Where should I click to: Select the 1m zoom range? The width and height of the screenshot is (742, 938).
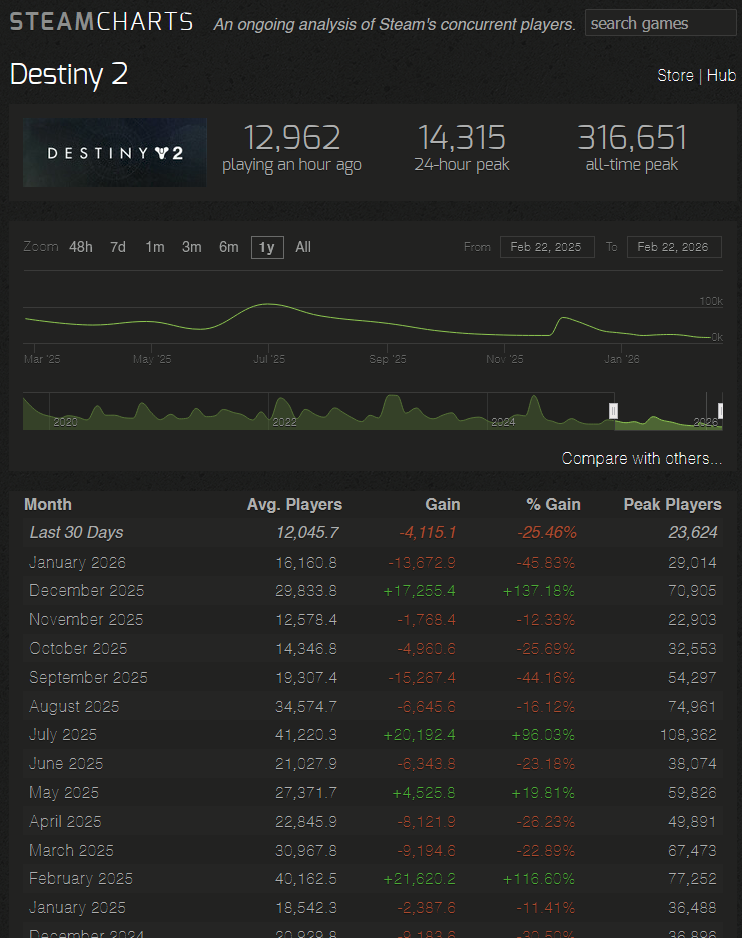[155, 247]
